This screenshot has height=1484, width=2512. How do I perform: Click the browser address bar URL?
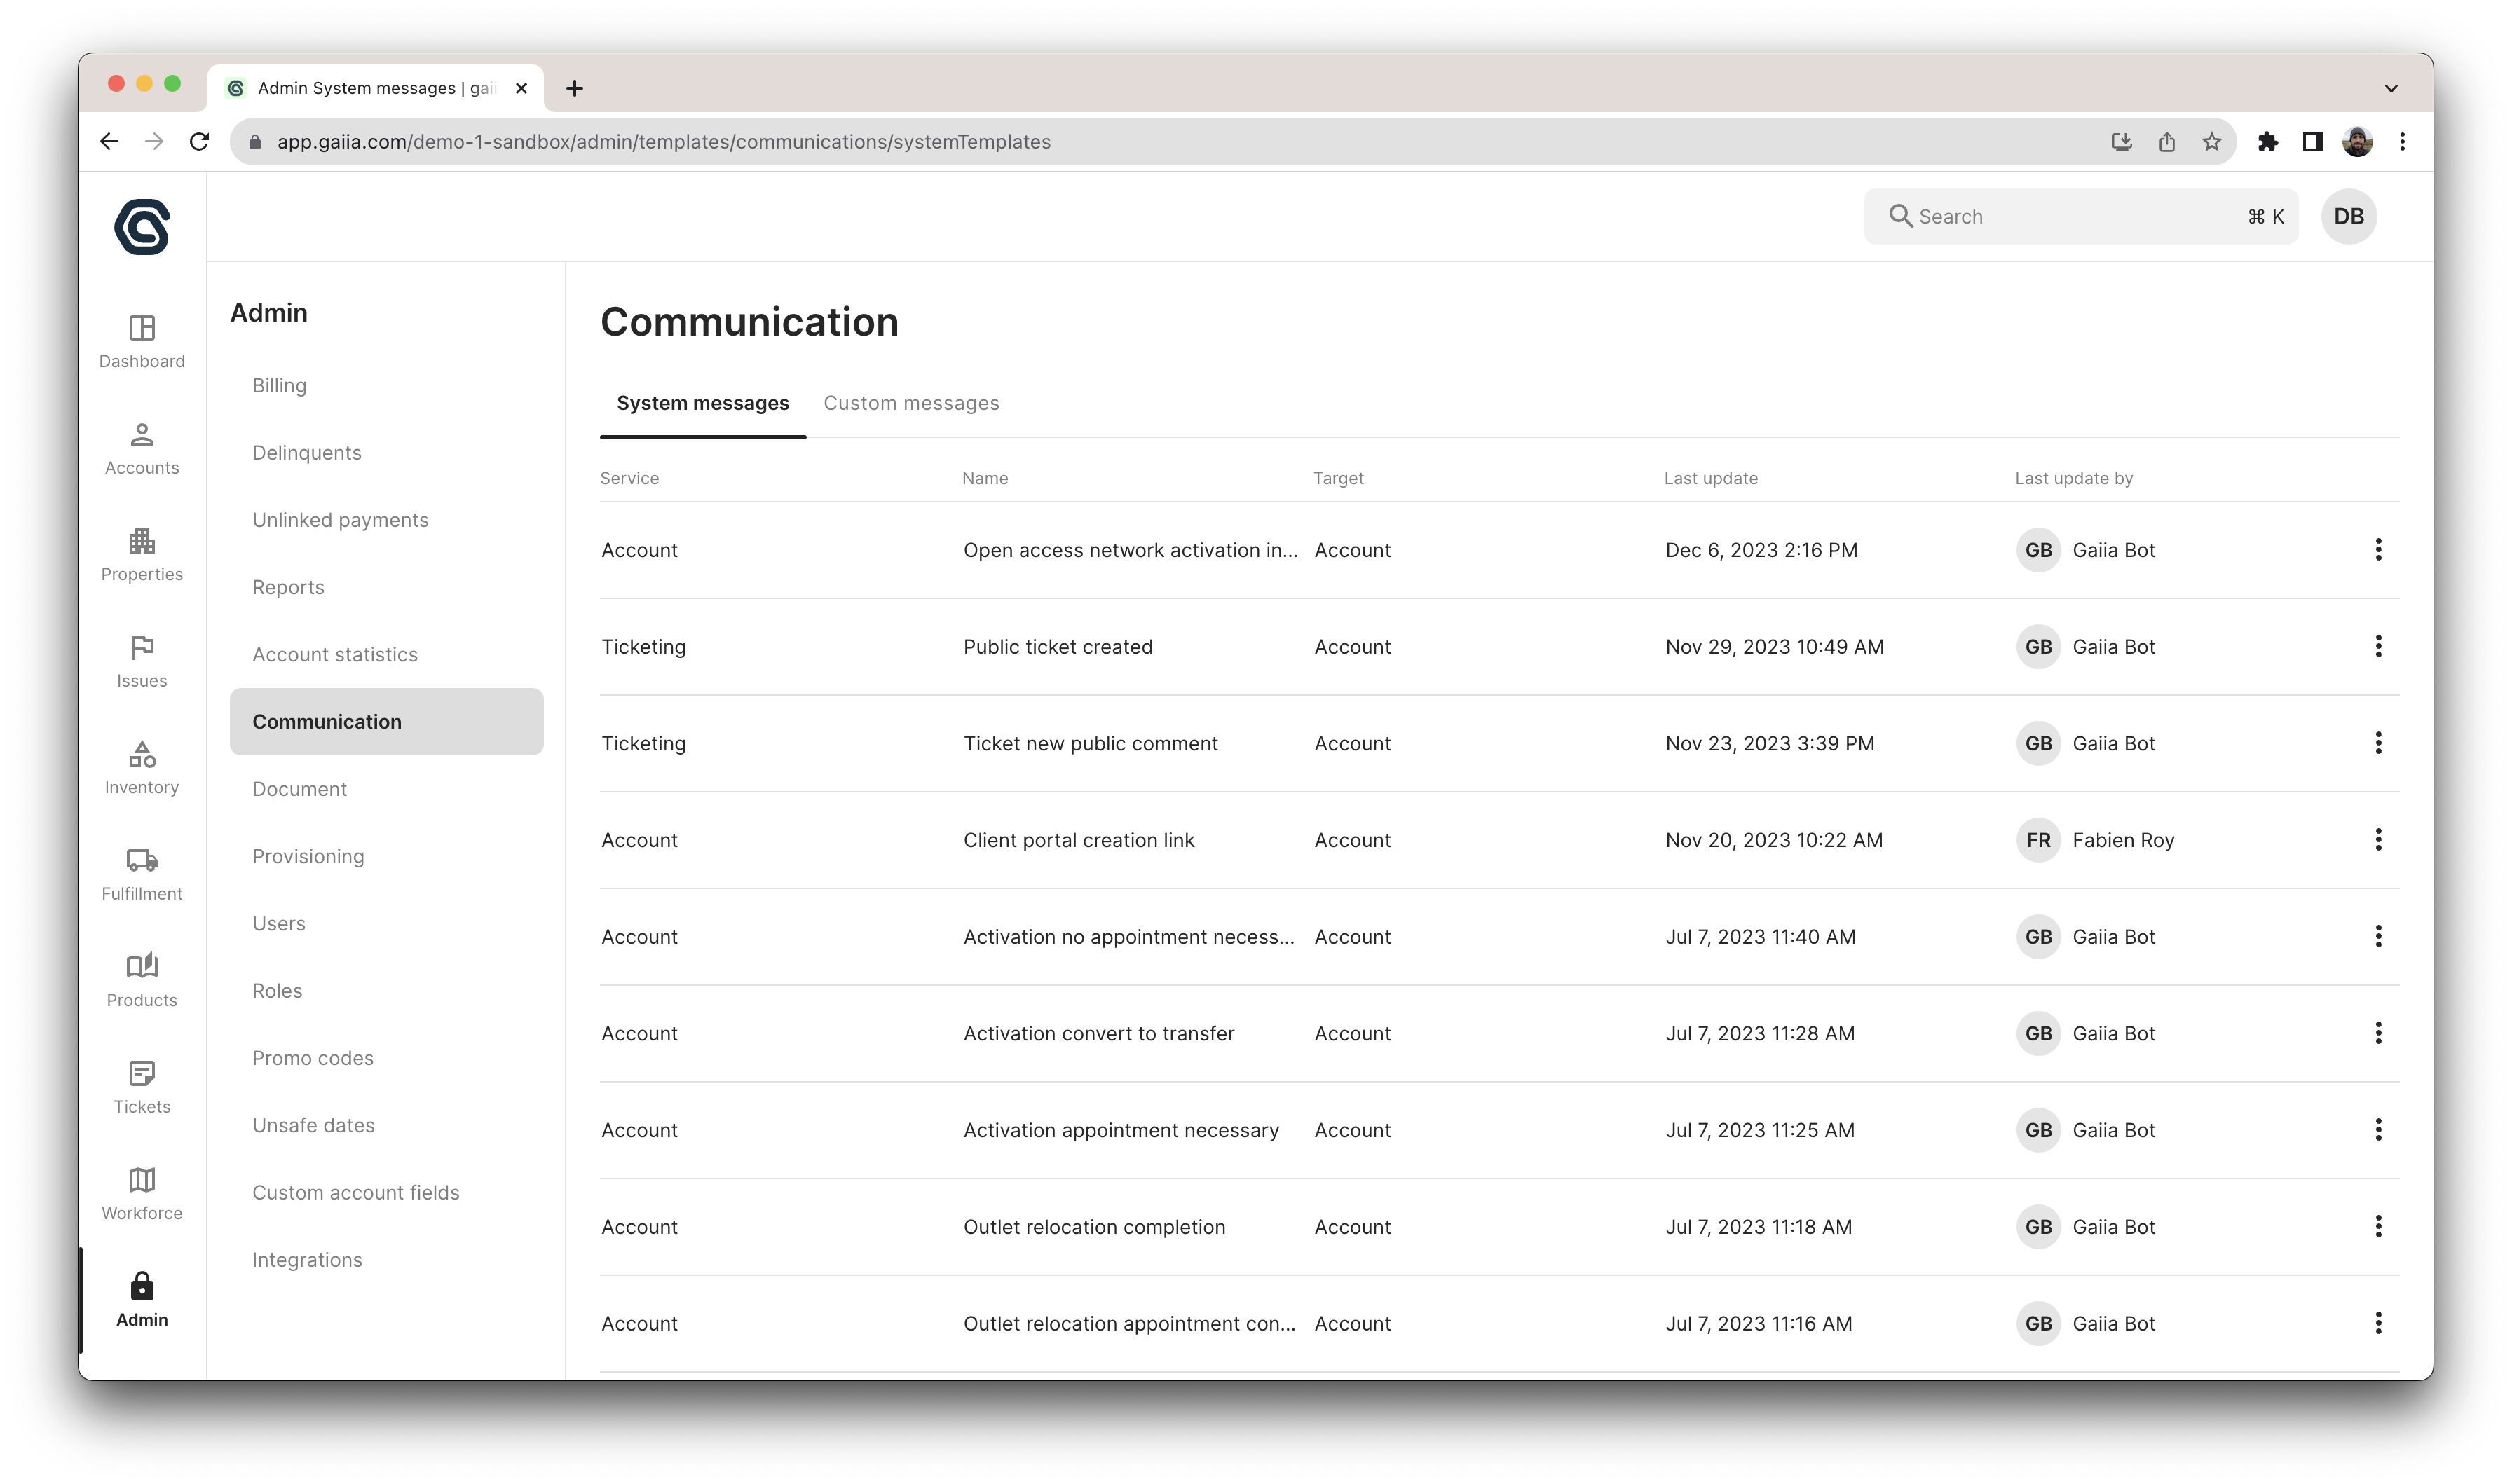663,142
